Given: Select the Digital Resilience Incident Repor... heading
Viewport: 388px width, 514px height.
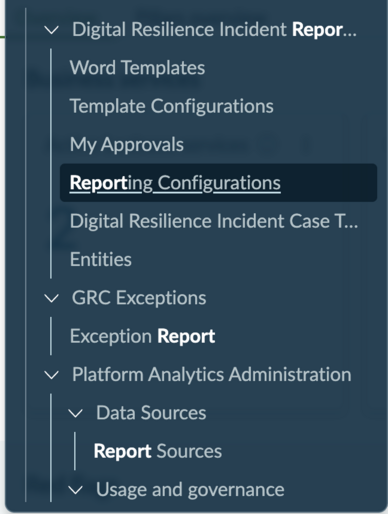Looking at the screenshot, I should pyautogui.click(x=214, y=30).
